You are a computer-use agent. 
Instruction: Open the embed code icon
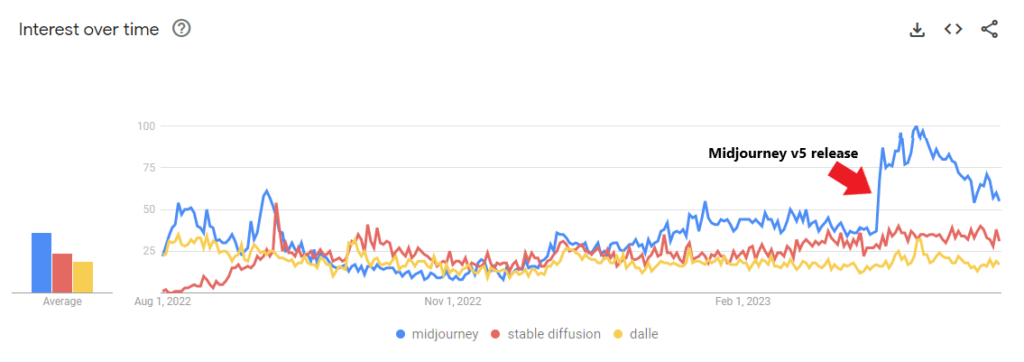point(953,29)
